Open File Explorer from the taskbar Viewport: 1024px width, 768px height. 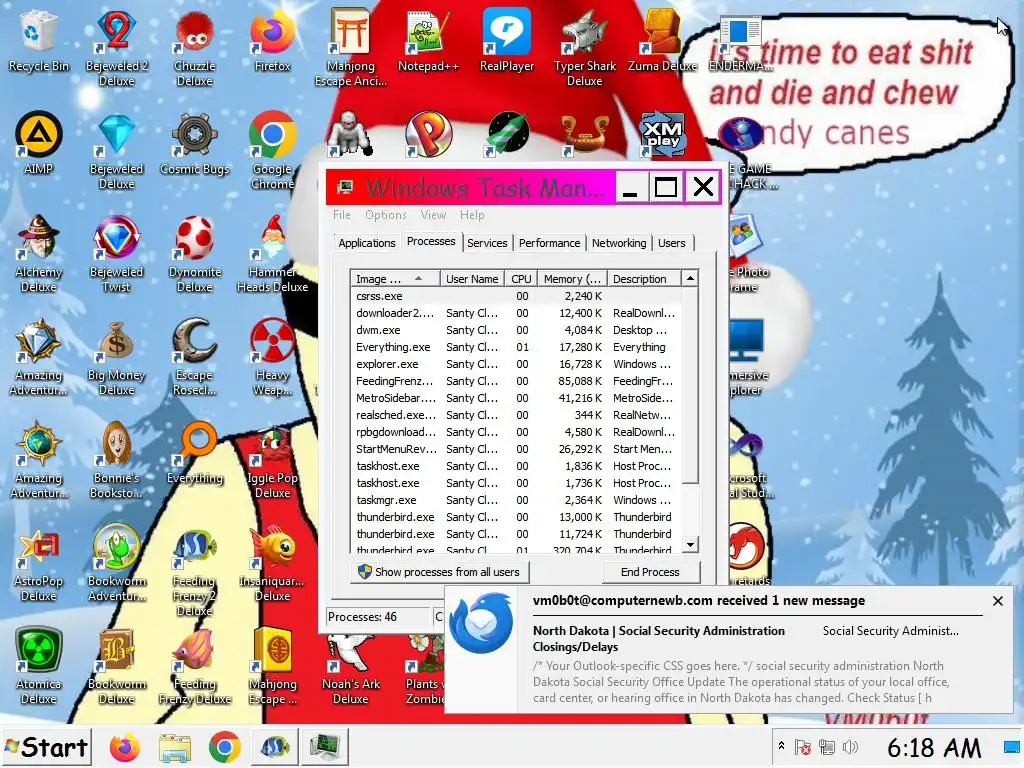coord(175,747)
